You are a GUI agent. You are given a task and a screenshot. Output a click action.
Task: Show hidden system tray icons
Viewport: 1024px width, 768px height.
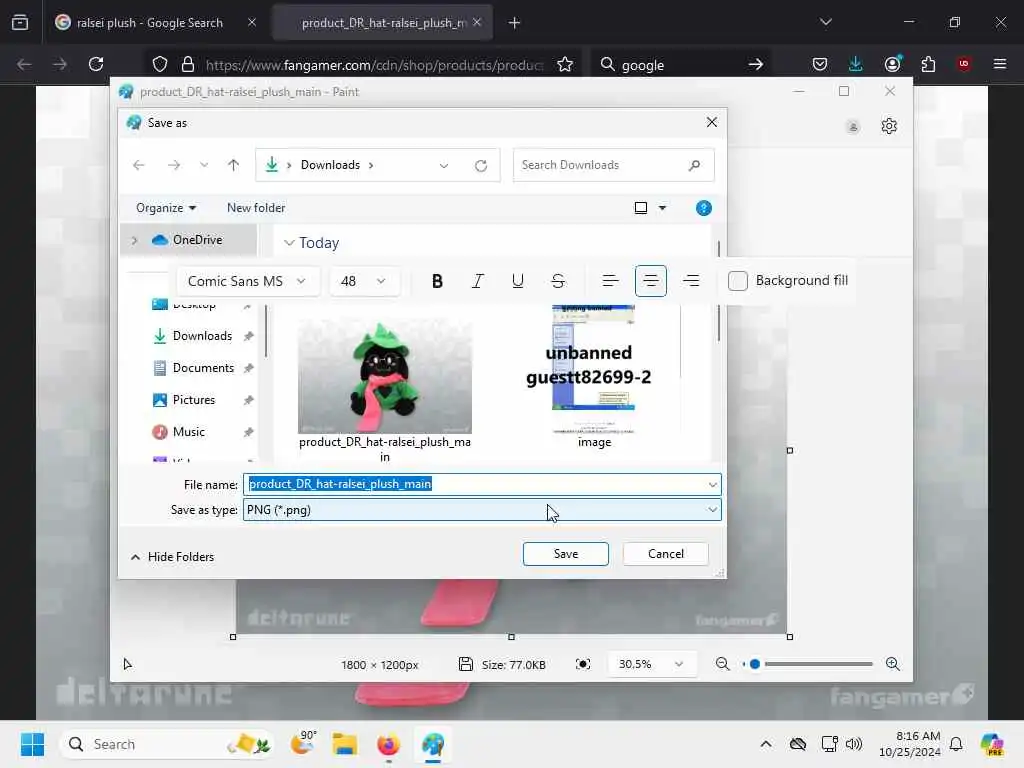click(766, 744)
